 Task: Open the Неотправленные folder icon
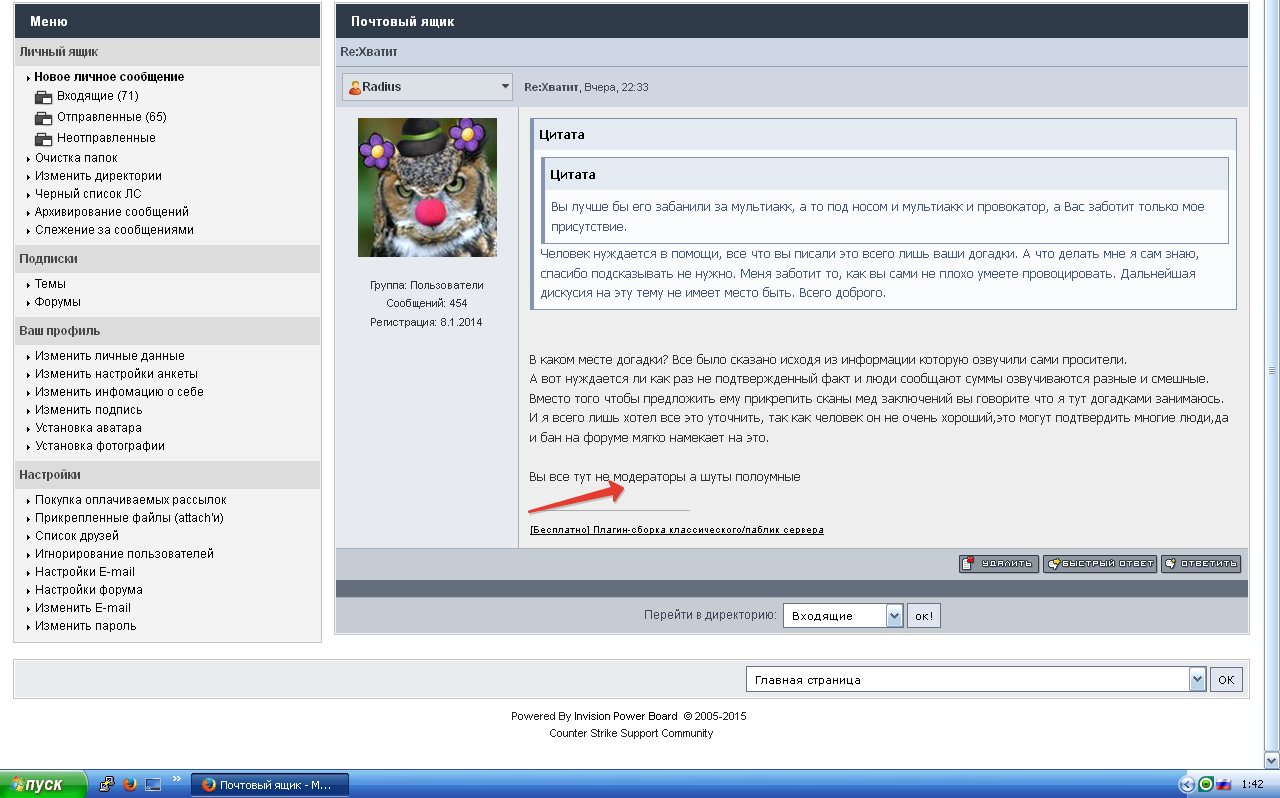[43, 139]
